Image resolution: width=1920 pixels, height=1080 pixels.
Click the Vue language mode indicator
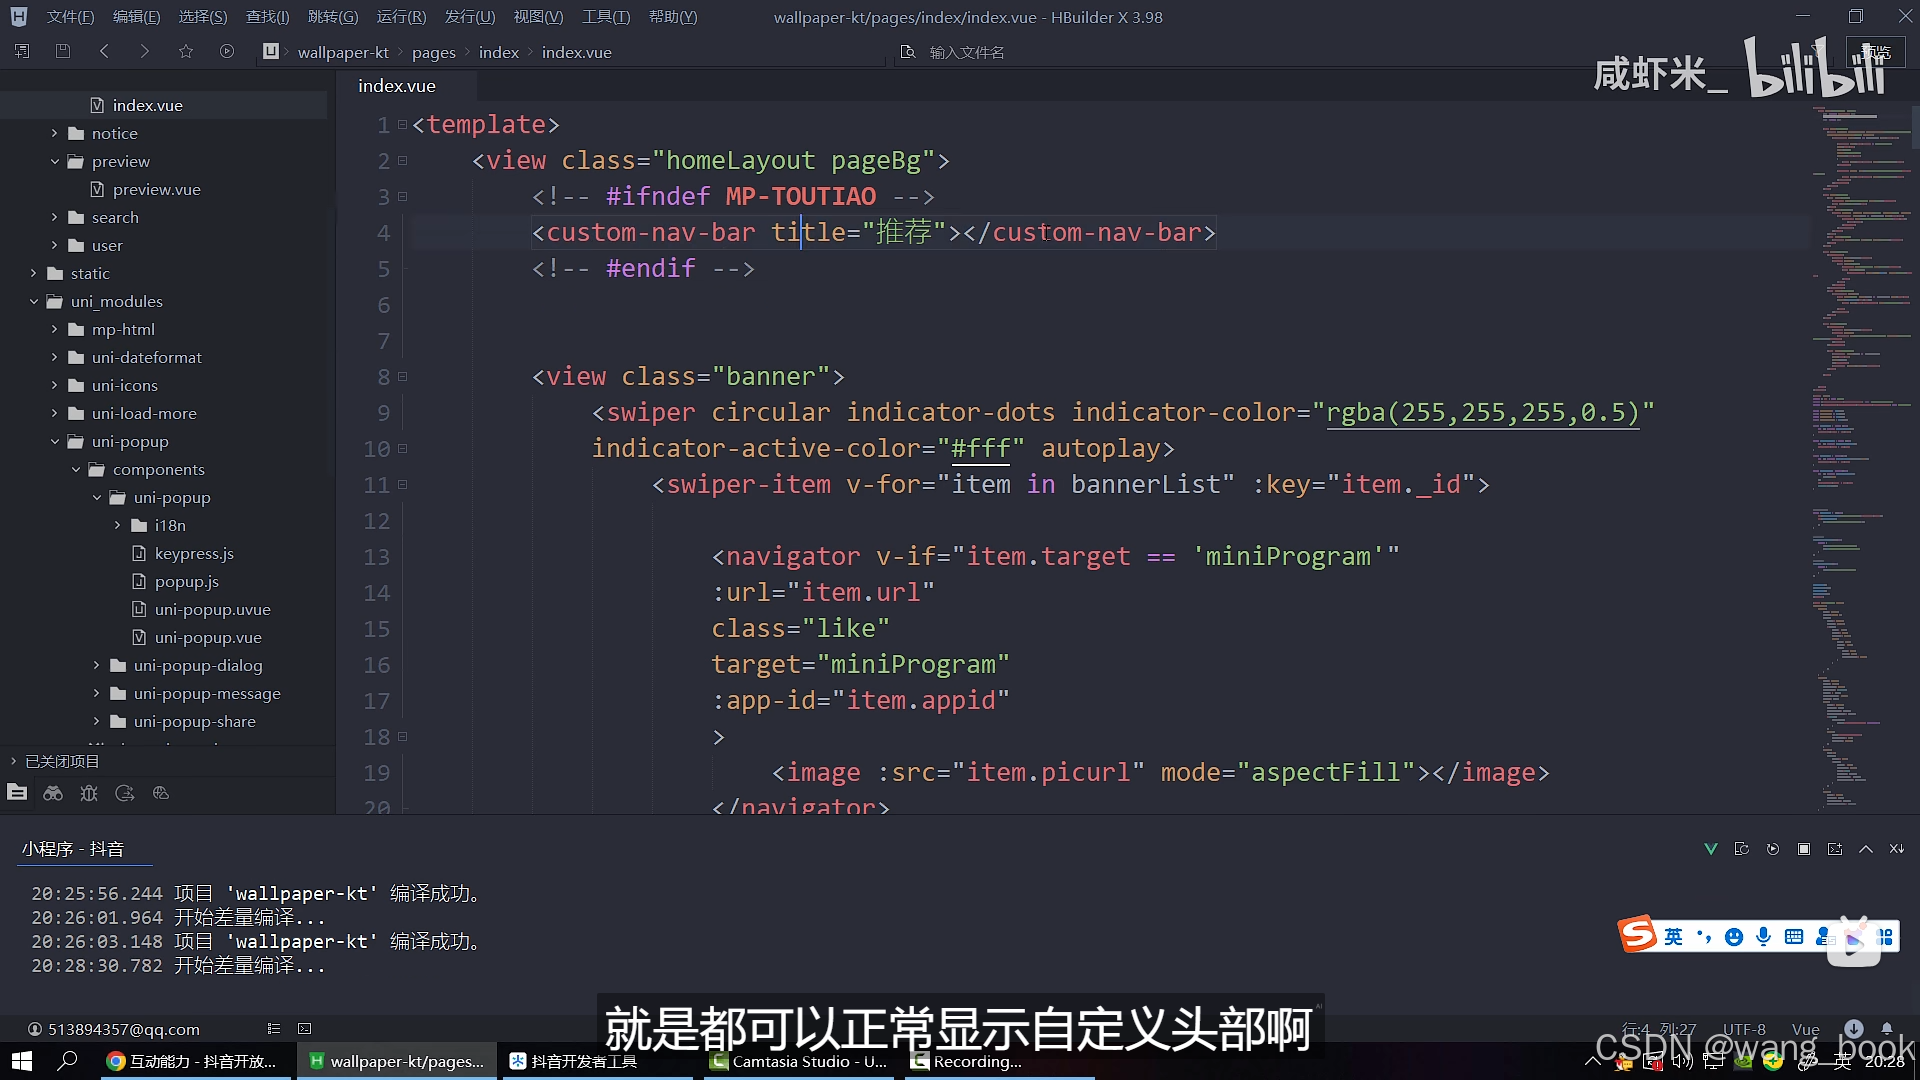point(1805,1029)
